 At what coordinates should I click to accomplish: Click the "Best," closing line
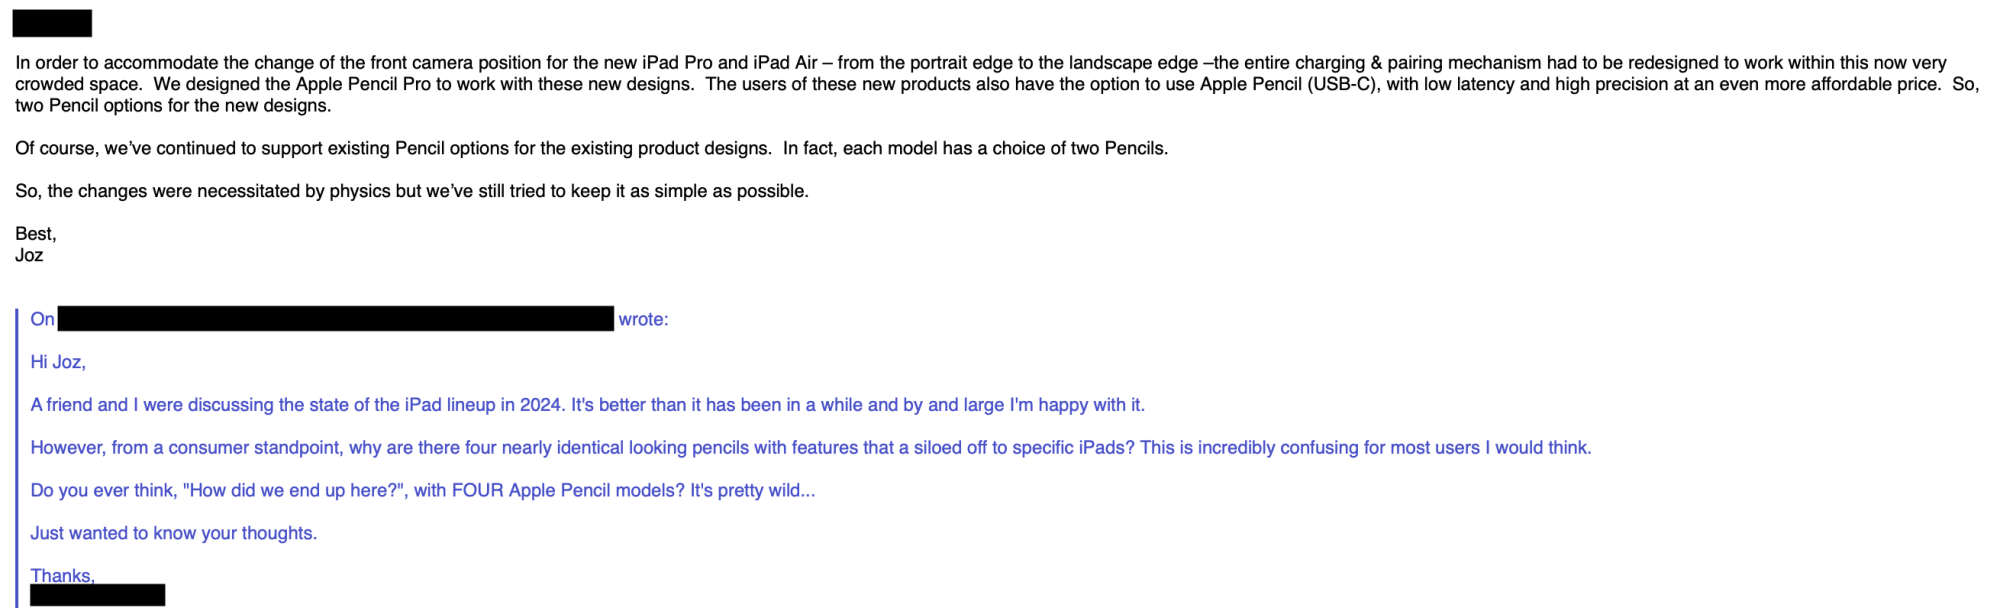[x=36, y=234]
